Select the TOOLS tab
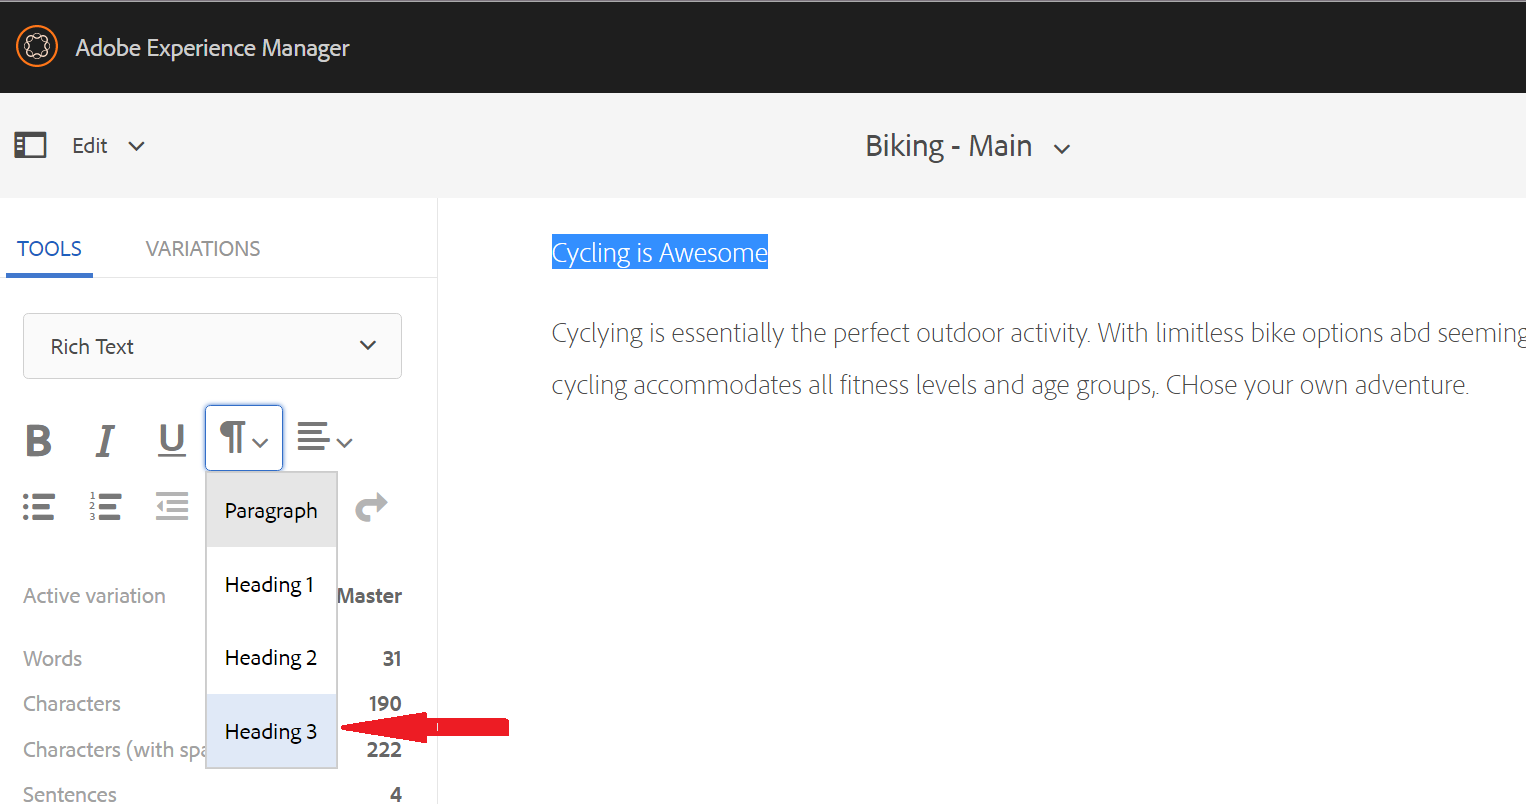This screenshot has width=1526, height=804. tap(49, 249)
